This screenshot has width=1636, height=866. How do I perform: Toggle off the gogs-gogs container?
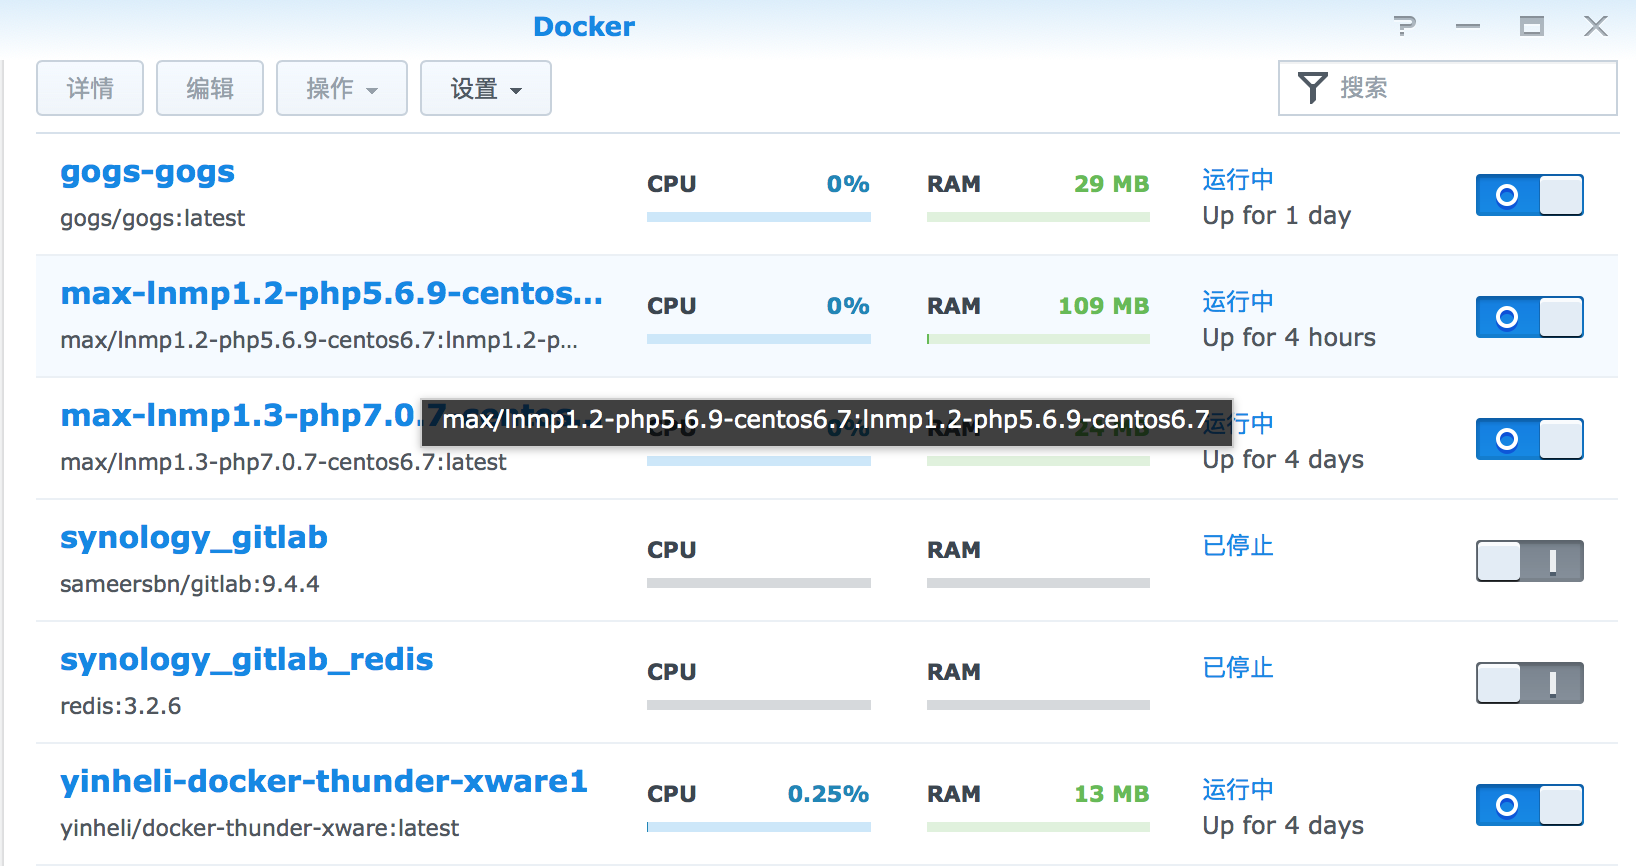(x=1530, y=195)
